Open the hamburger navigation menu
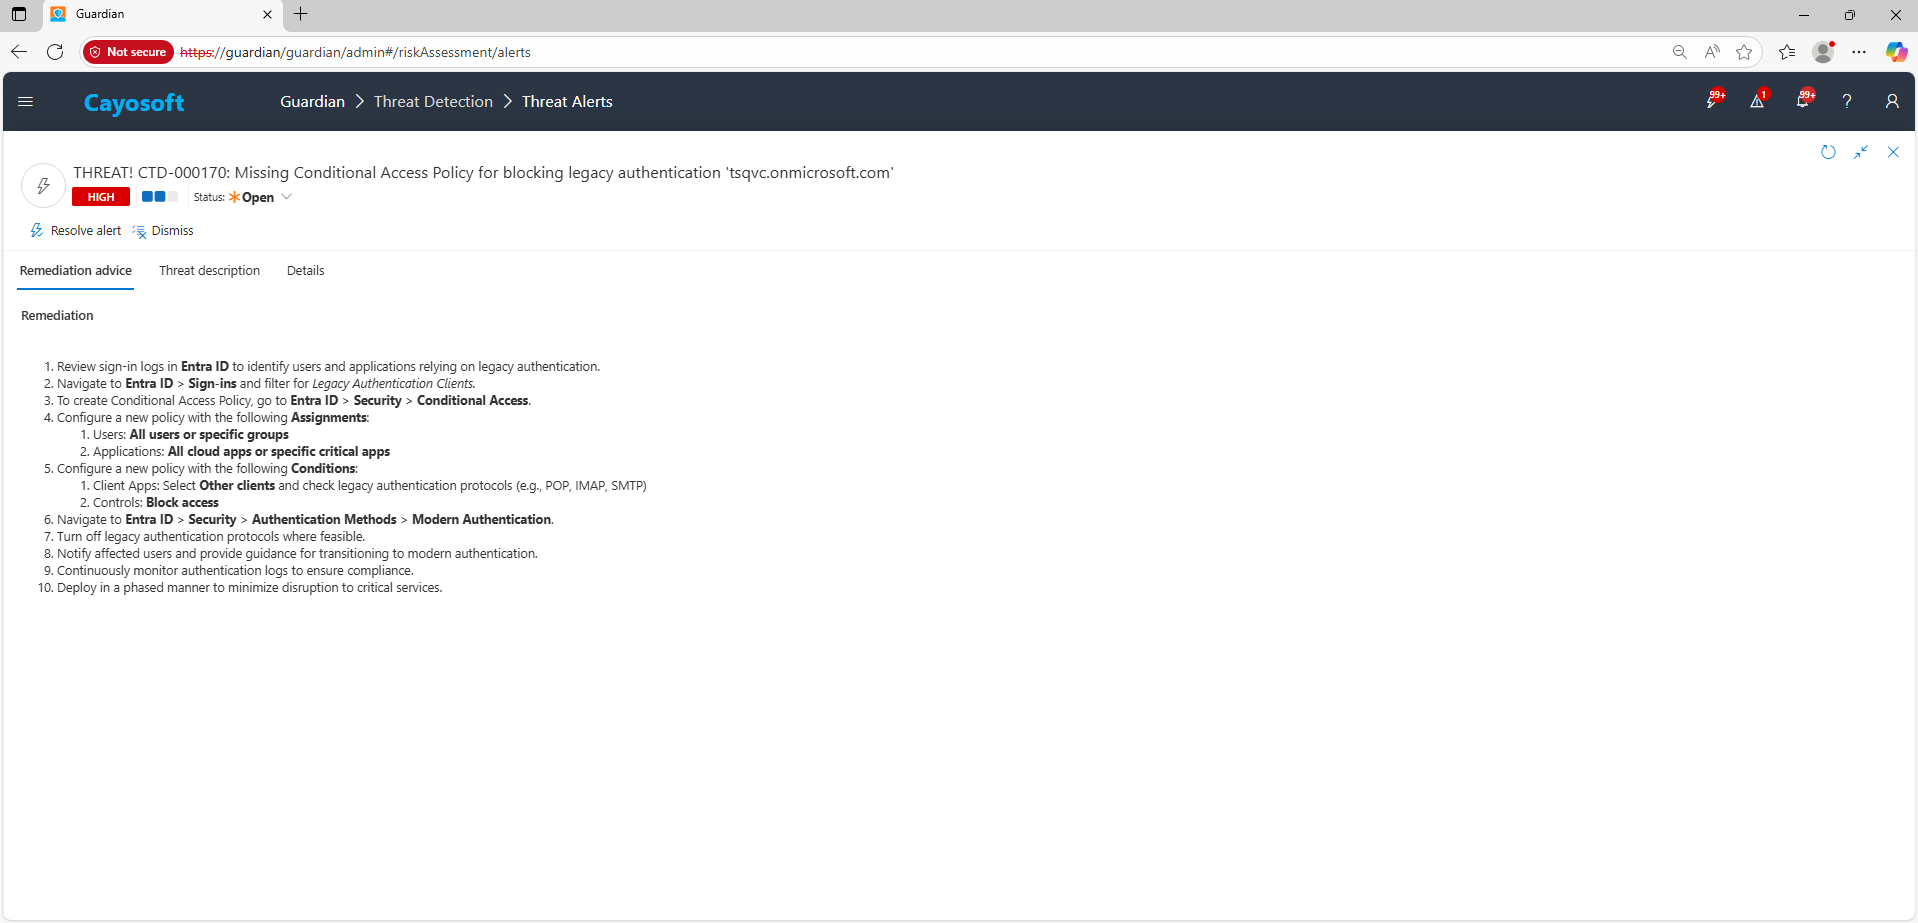1918x923 pixels. pyautogui.click(x=26, y=101)
